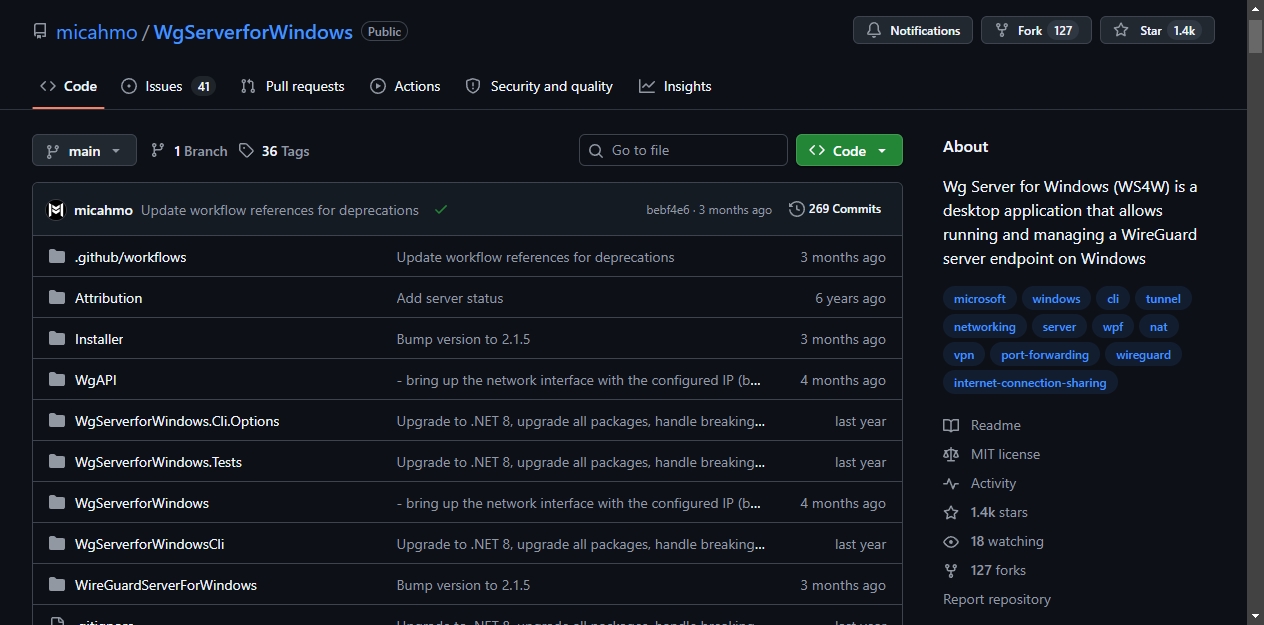
Task: Focus the Go to file search field
Action: pyautogui.click(x=683, y=150)
